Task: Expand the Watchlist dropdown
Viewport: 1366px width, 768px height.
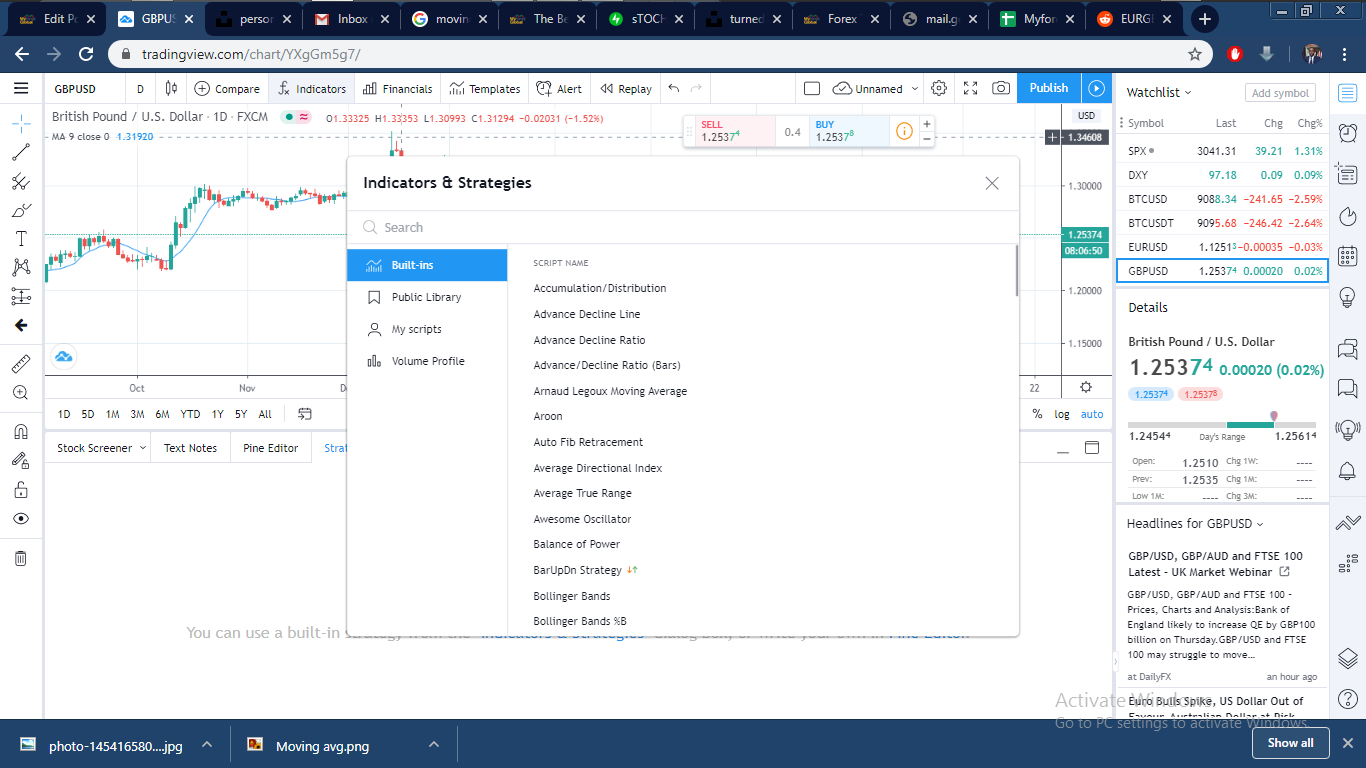Action: tap(1159, 92)
